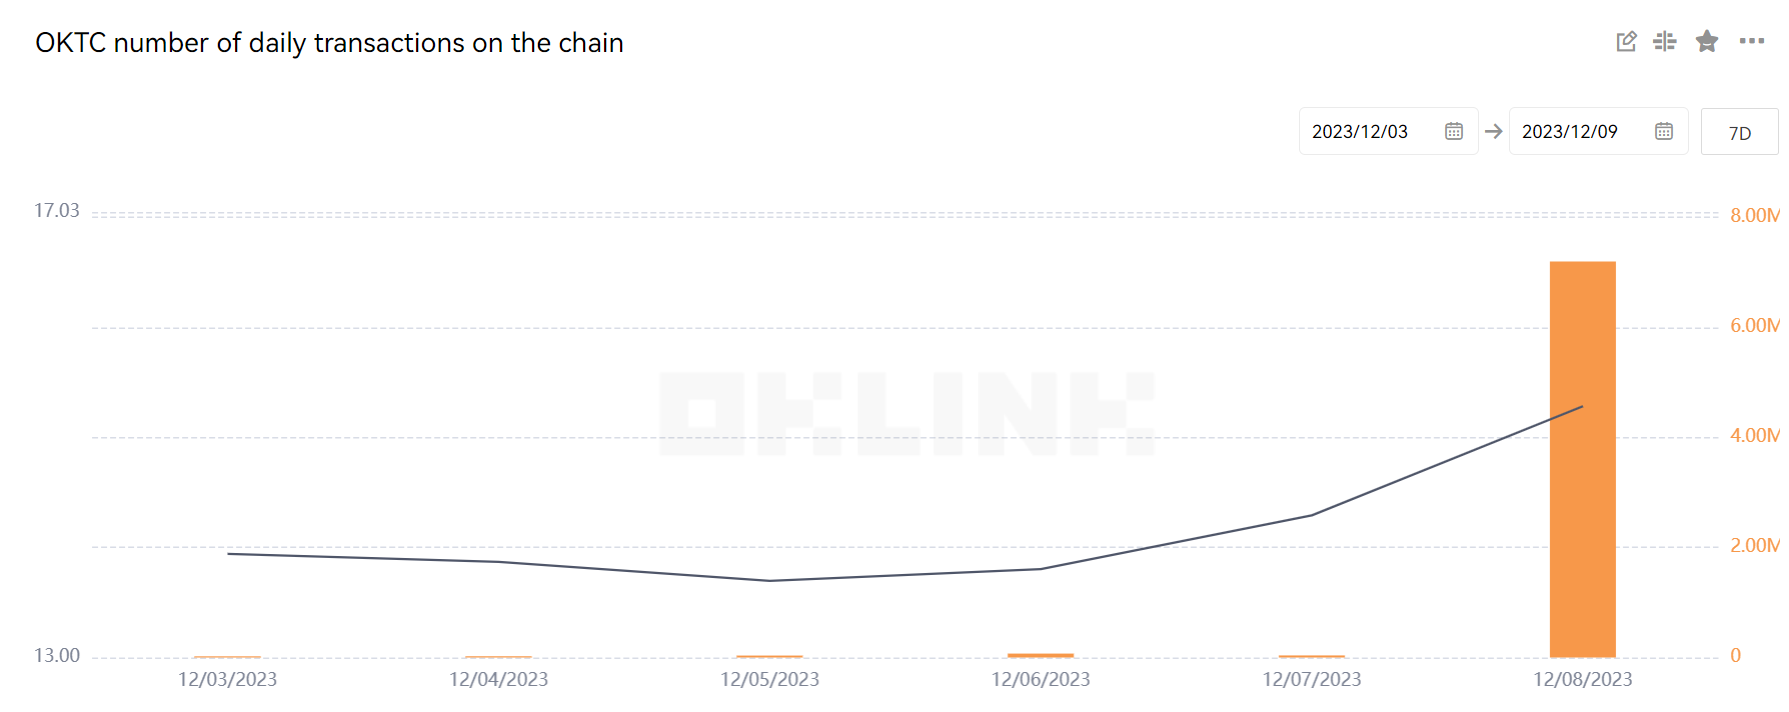The image size is (1789, 712).
Task: Select the 7D time range button
Action: click(1739, 132)
